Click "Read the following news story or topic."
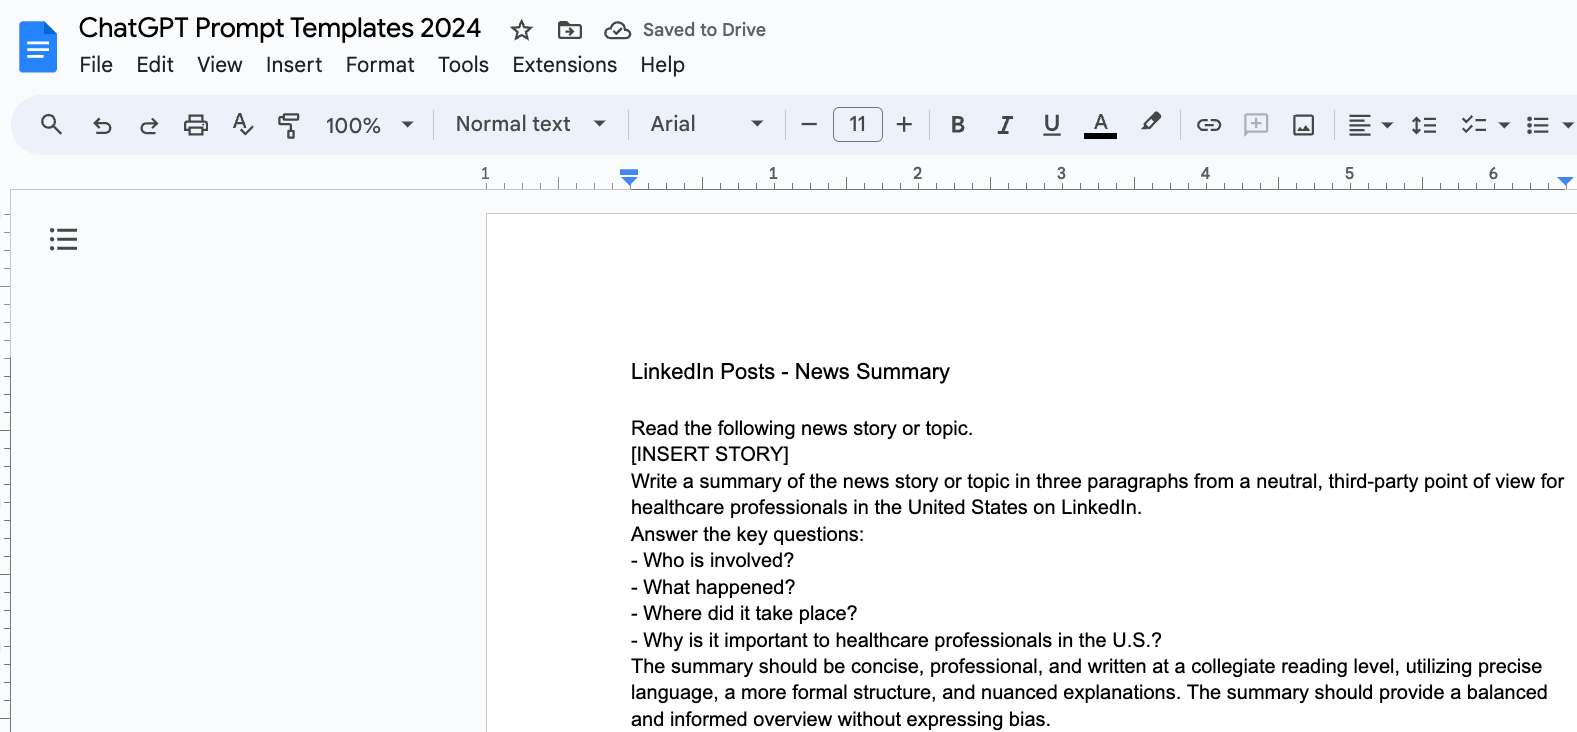This screenshot has width=1577, height=732. point(802,428)
